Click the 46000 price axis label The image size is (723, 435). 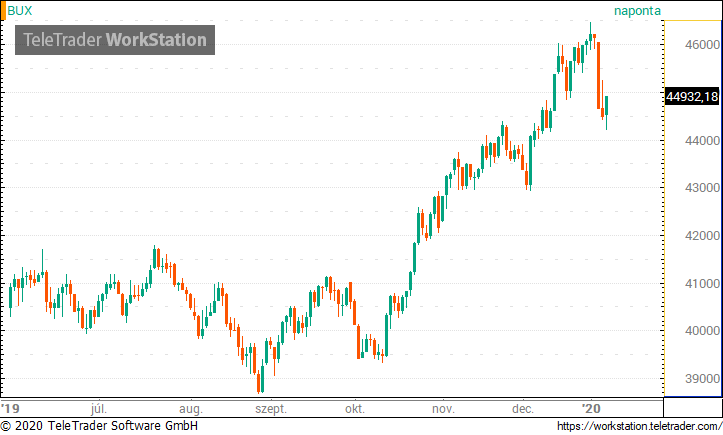point(702,45)
